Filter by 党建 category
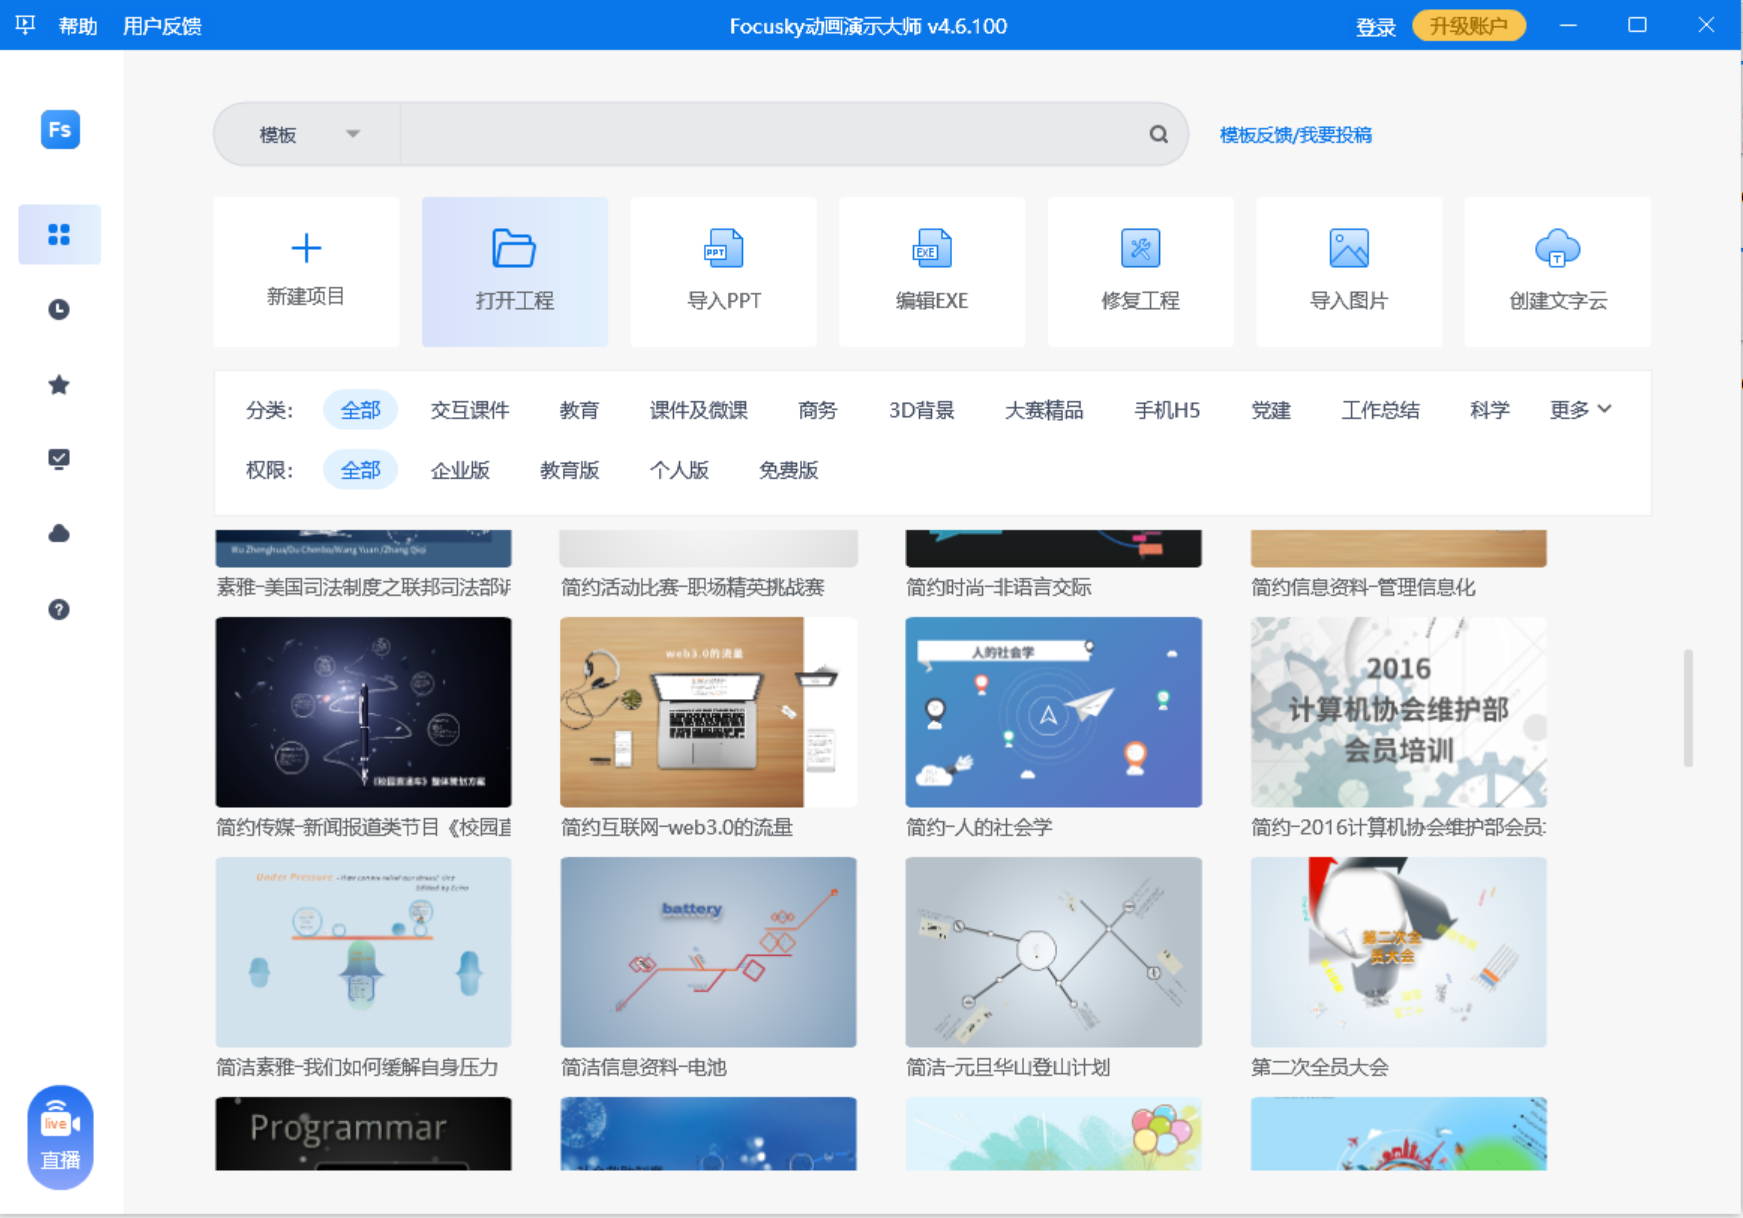Viewport: 1743px width, 1218px height. (1271, 410)
